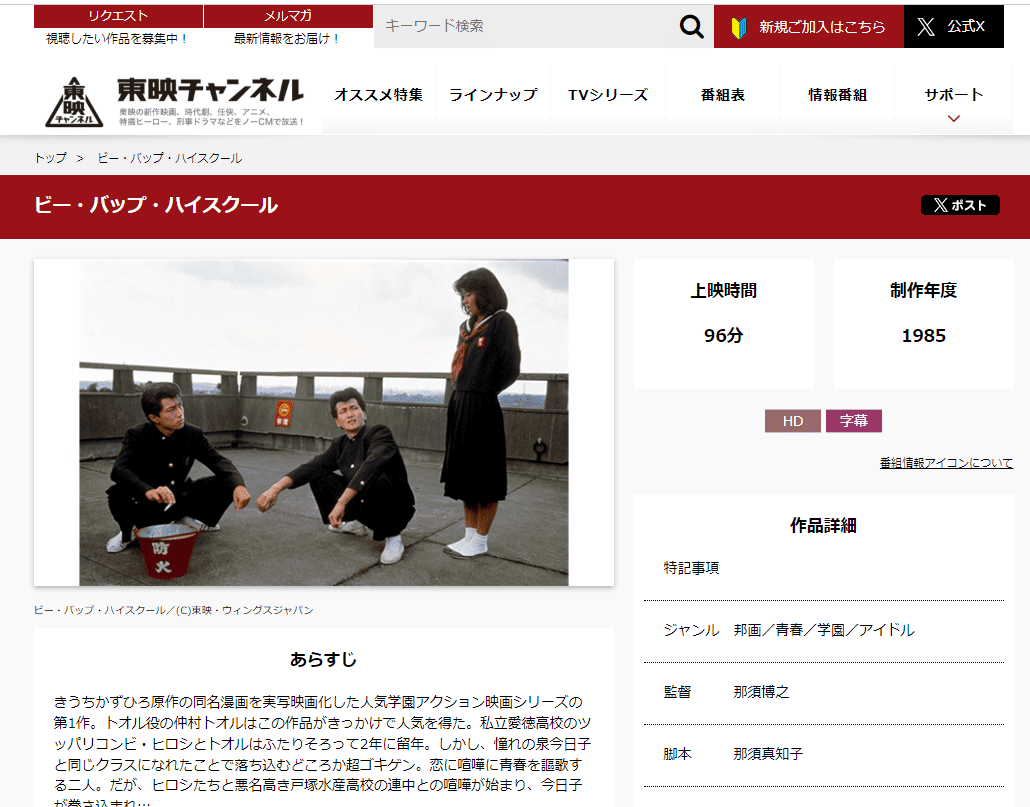This screenshot has width=1030, height=807.
Task: Click the 字幕 badge
Action: pyautogui.click(x=853, y=421)
